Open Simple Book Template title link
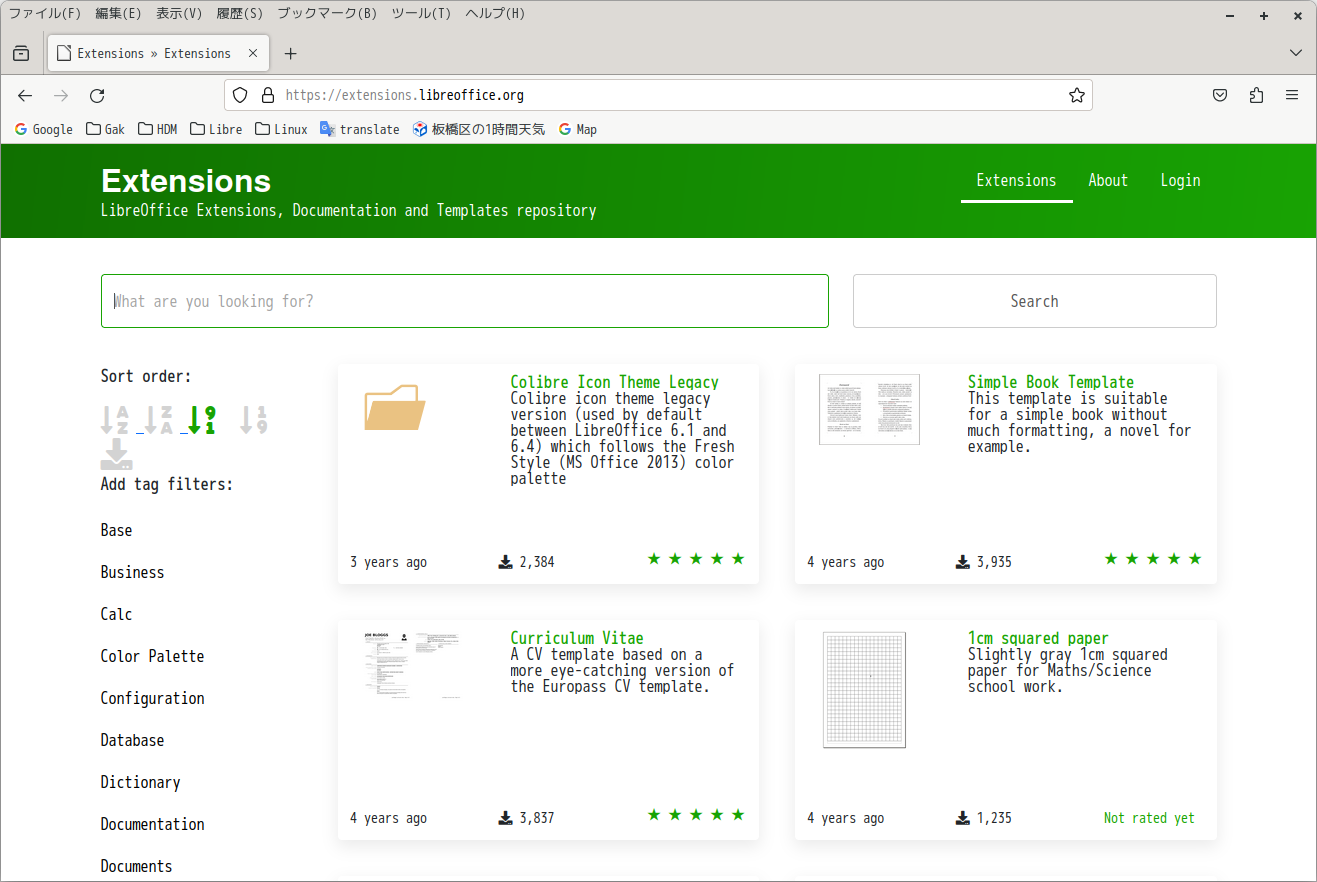Viewport: 1317px width, 882px height. click(x=1051, y=382)
